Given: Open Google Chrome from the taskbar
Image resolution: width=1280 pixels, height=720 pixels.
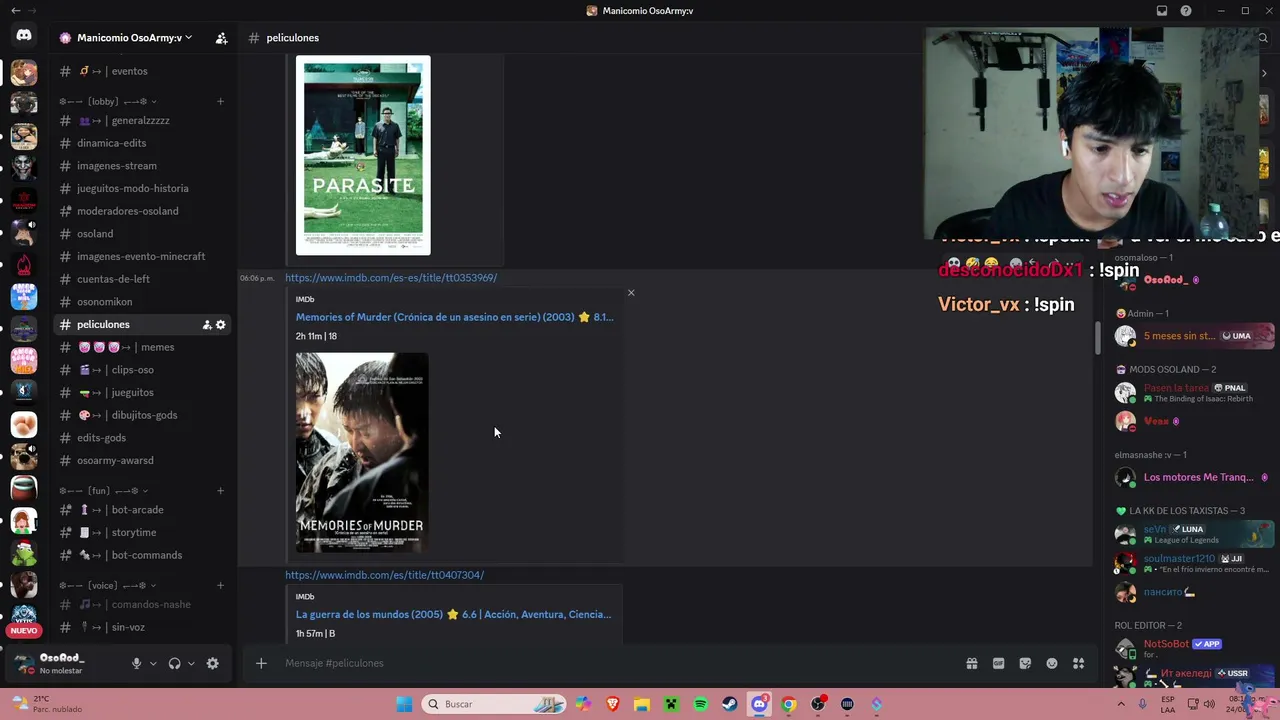Looking at the screenshot, I should click(789, 704).
